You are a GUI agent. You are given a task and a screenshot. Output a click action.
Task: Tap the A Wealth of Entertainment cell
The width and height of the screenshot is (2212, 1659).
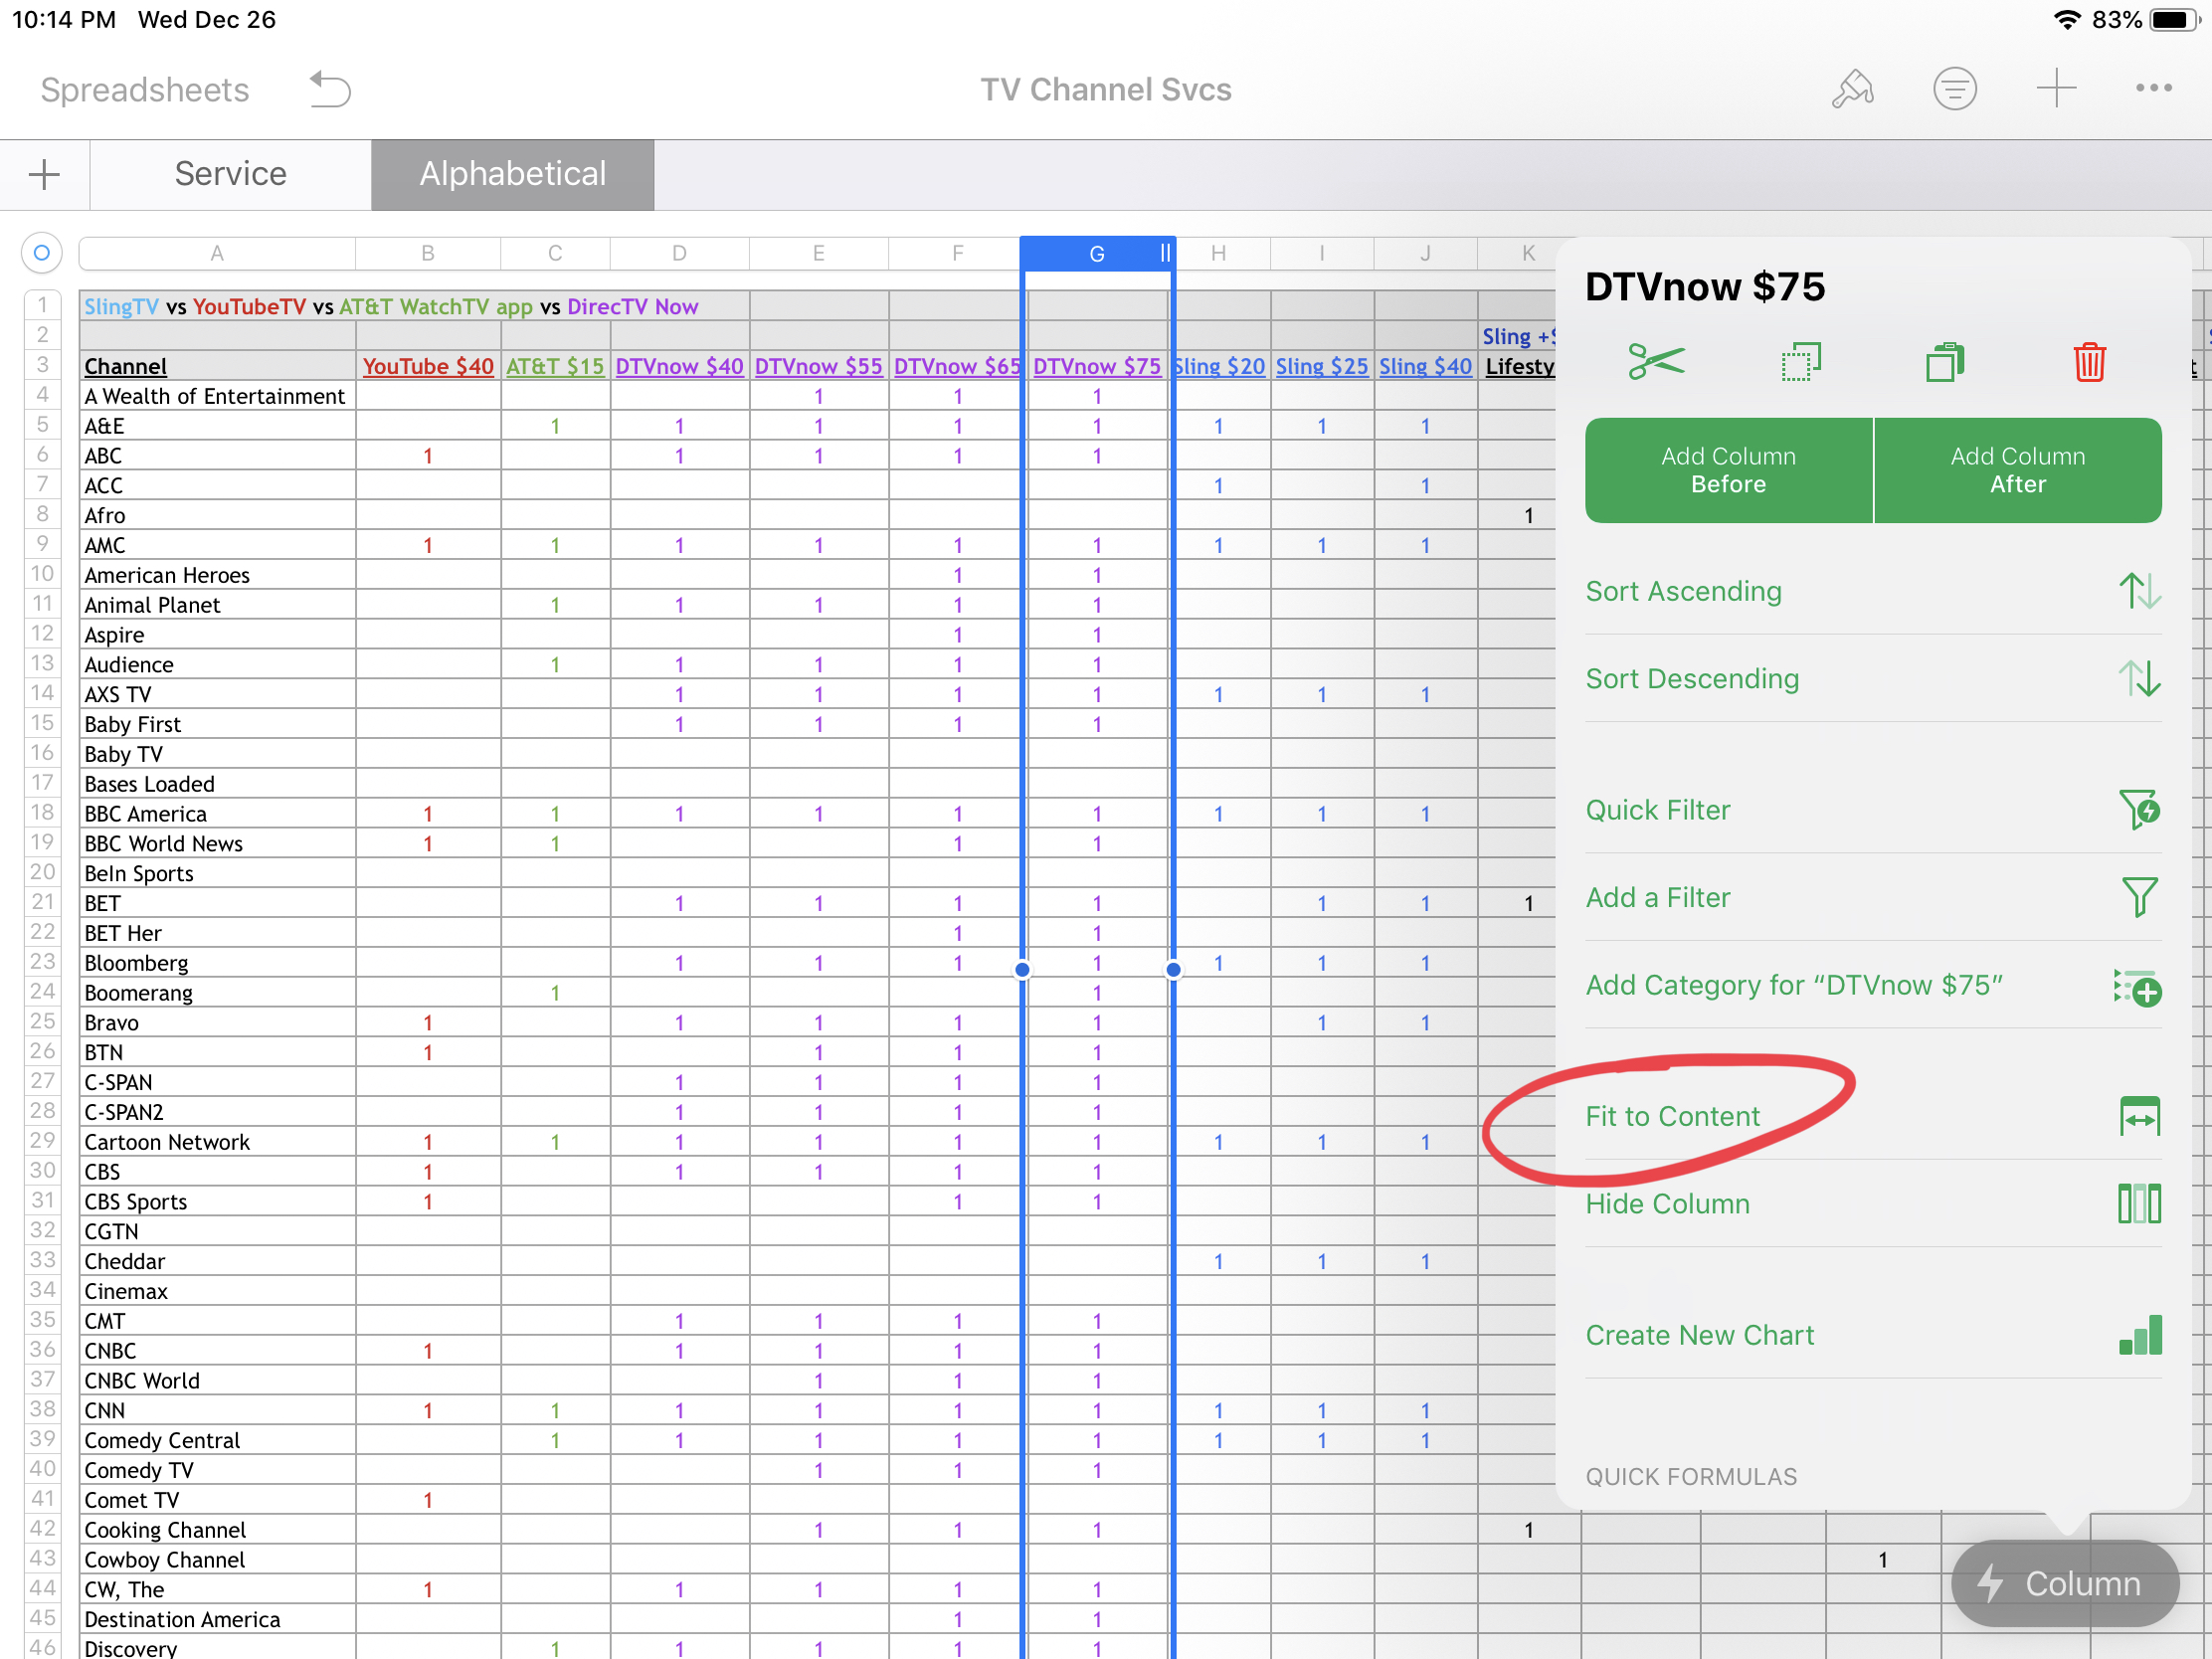[x=217, y=396]
